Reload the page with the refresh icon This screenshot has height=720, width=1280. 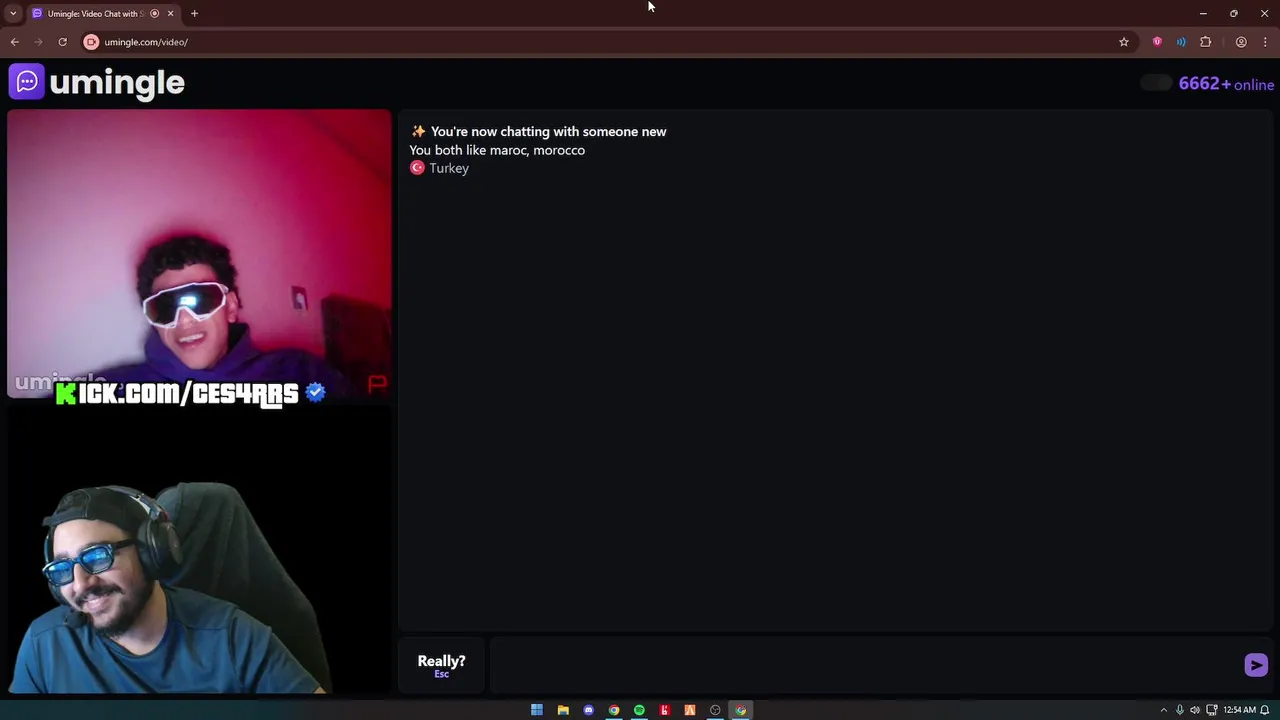62,42
